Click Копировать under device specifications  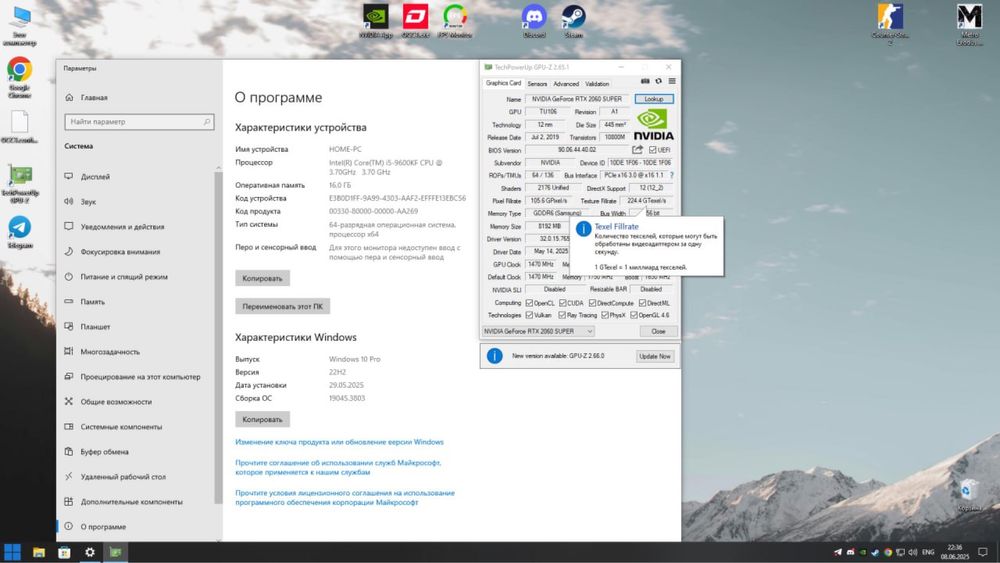(262, 278)
